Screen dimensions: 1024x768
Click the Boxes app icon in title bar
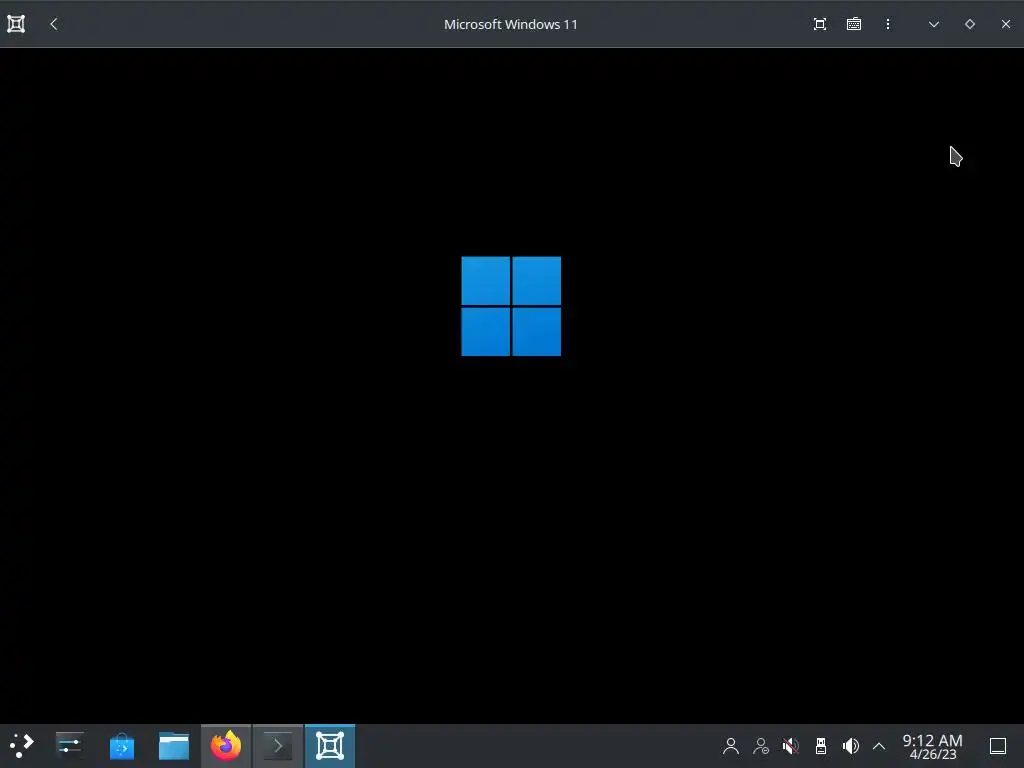(x=16, y=24)
